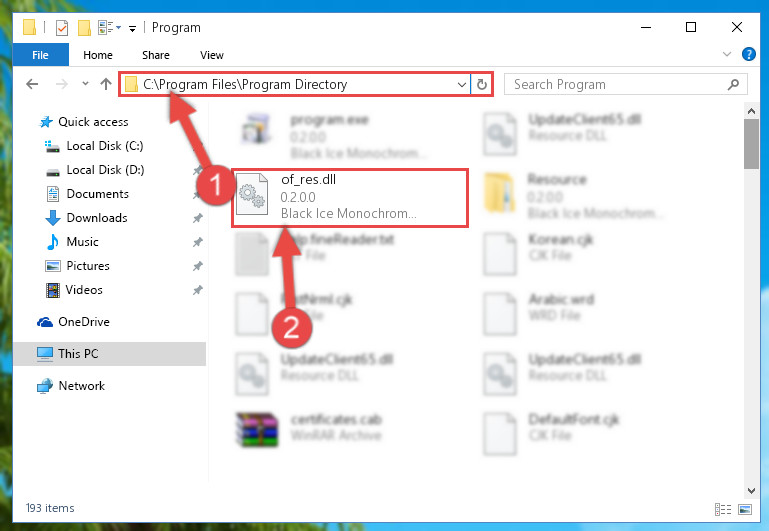Click the of_res.dll gear file icon
This screenshot has width=769, height=531.
tap(252, 194)
